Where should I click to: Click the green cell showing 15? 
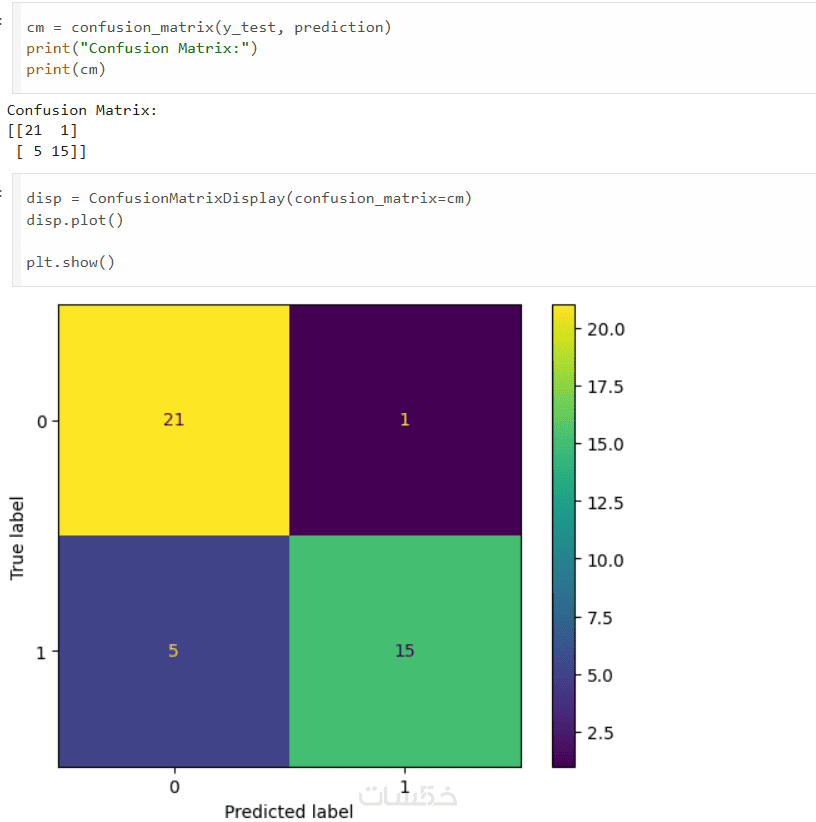click(405, 651)
